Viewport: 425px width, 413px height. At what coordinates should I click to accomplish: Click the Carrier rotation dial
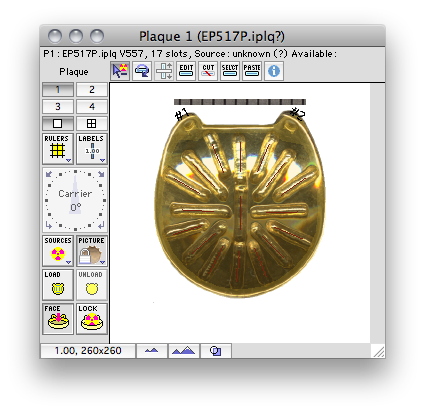coord(75,200)
